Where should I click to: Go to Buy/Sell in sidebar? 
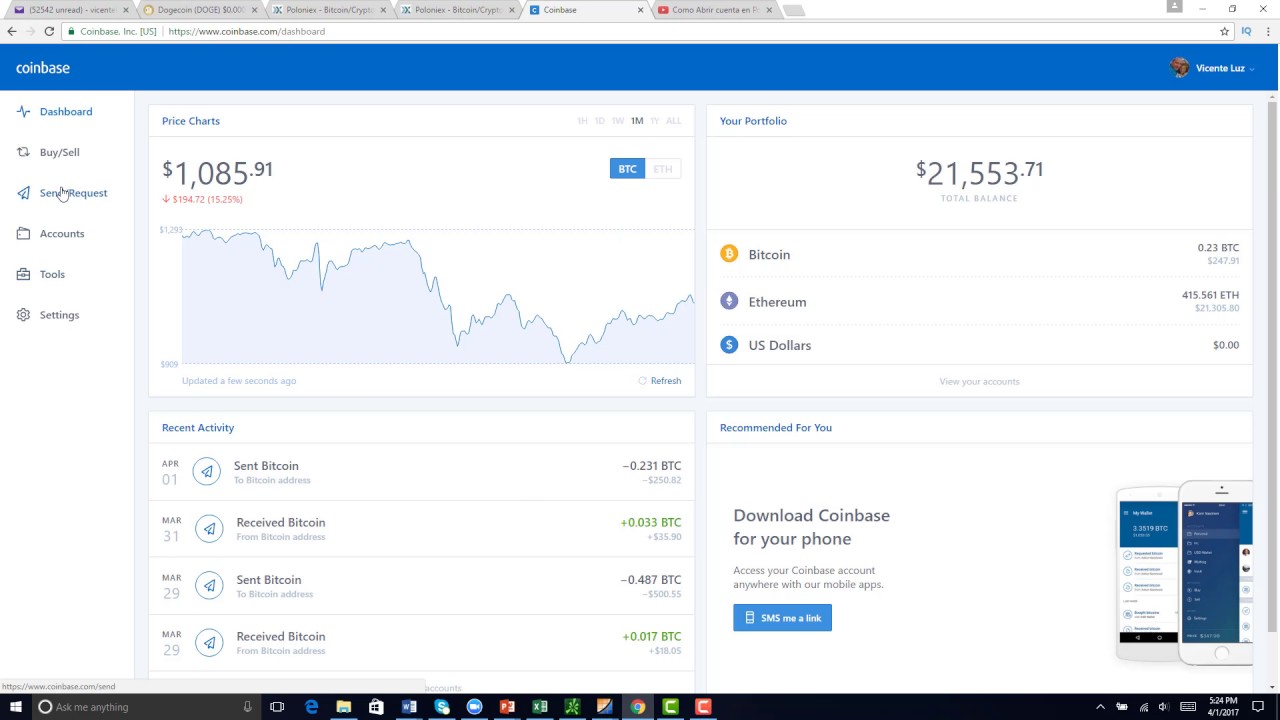point(59,152)
